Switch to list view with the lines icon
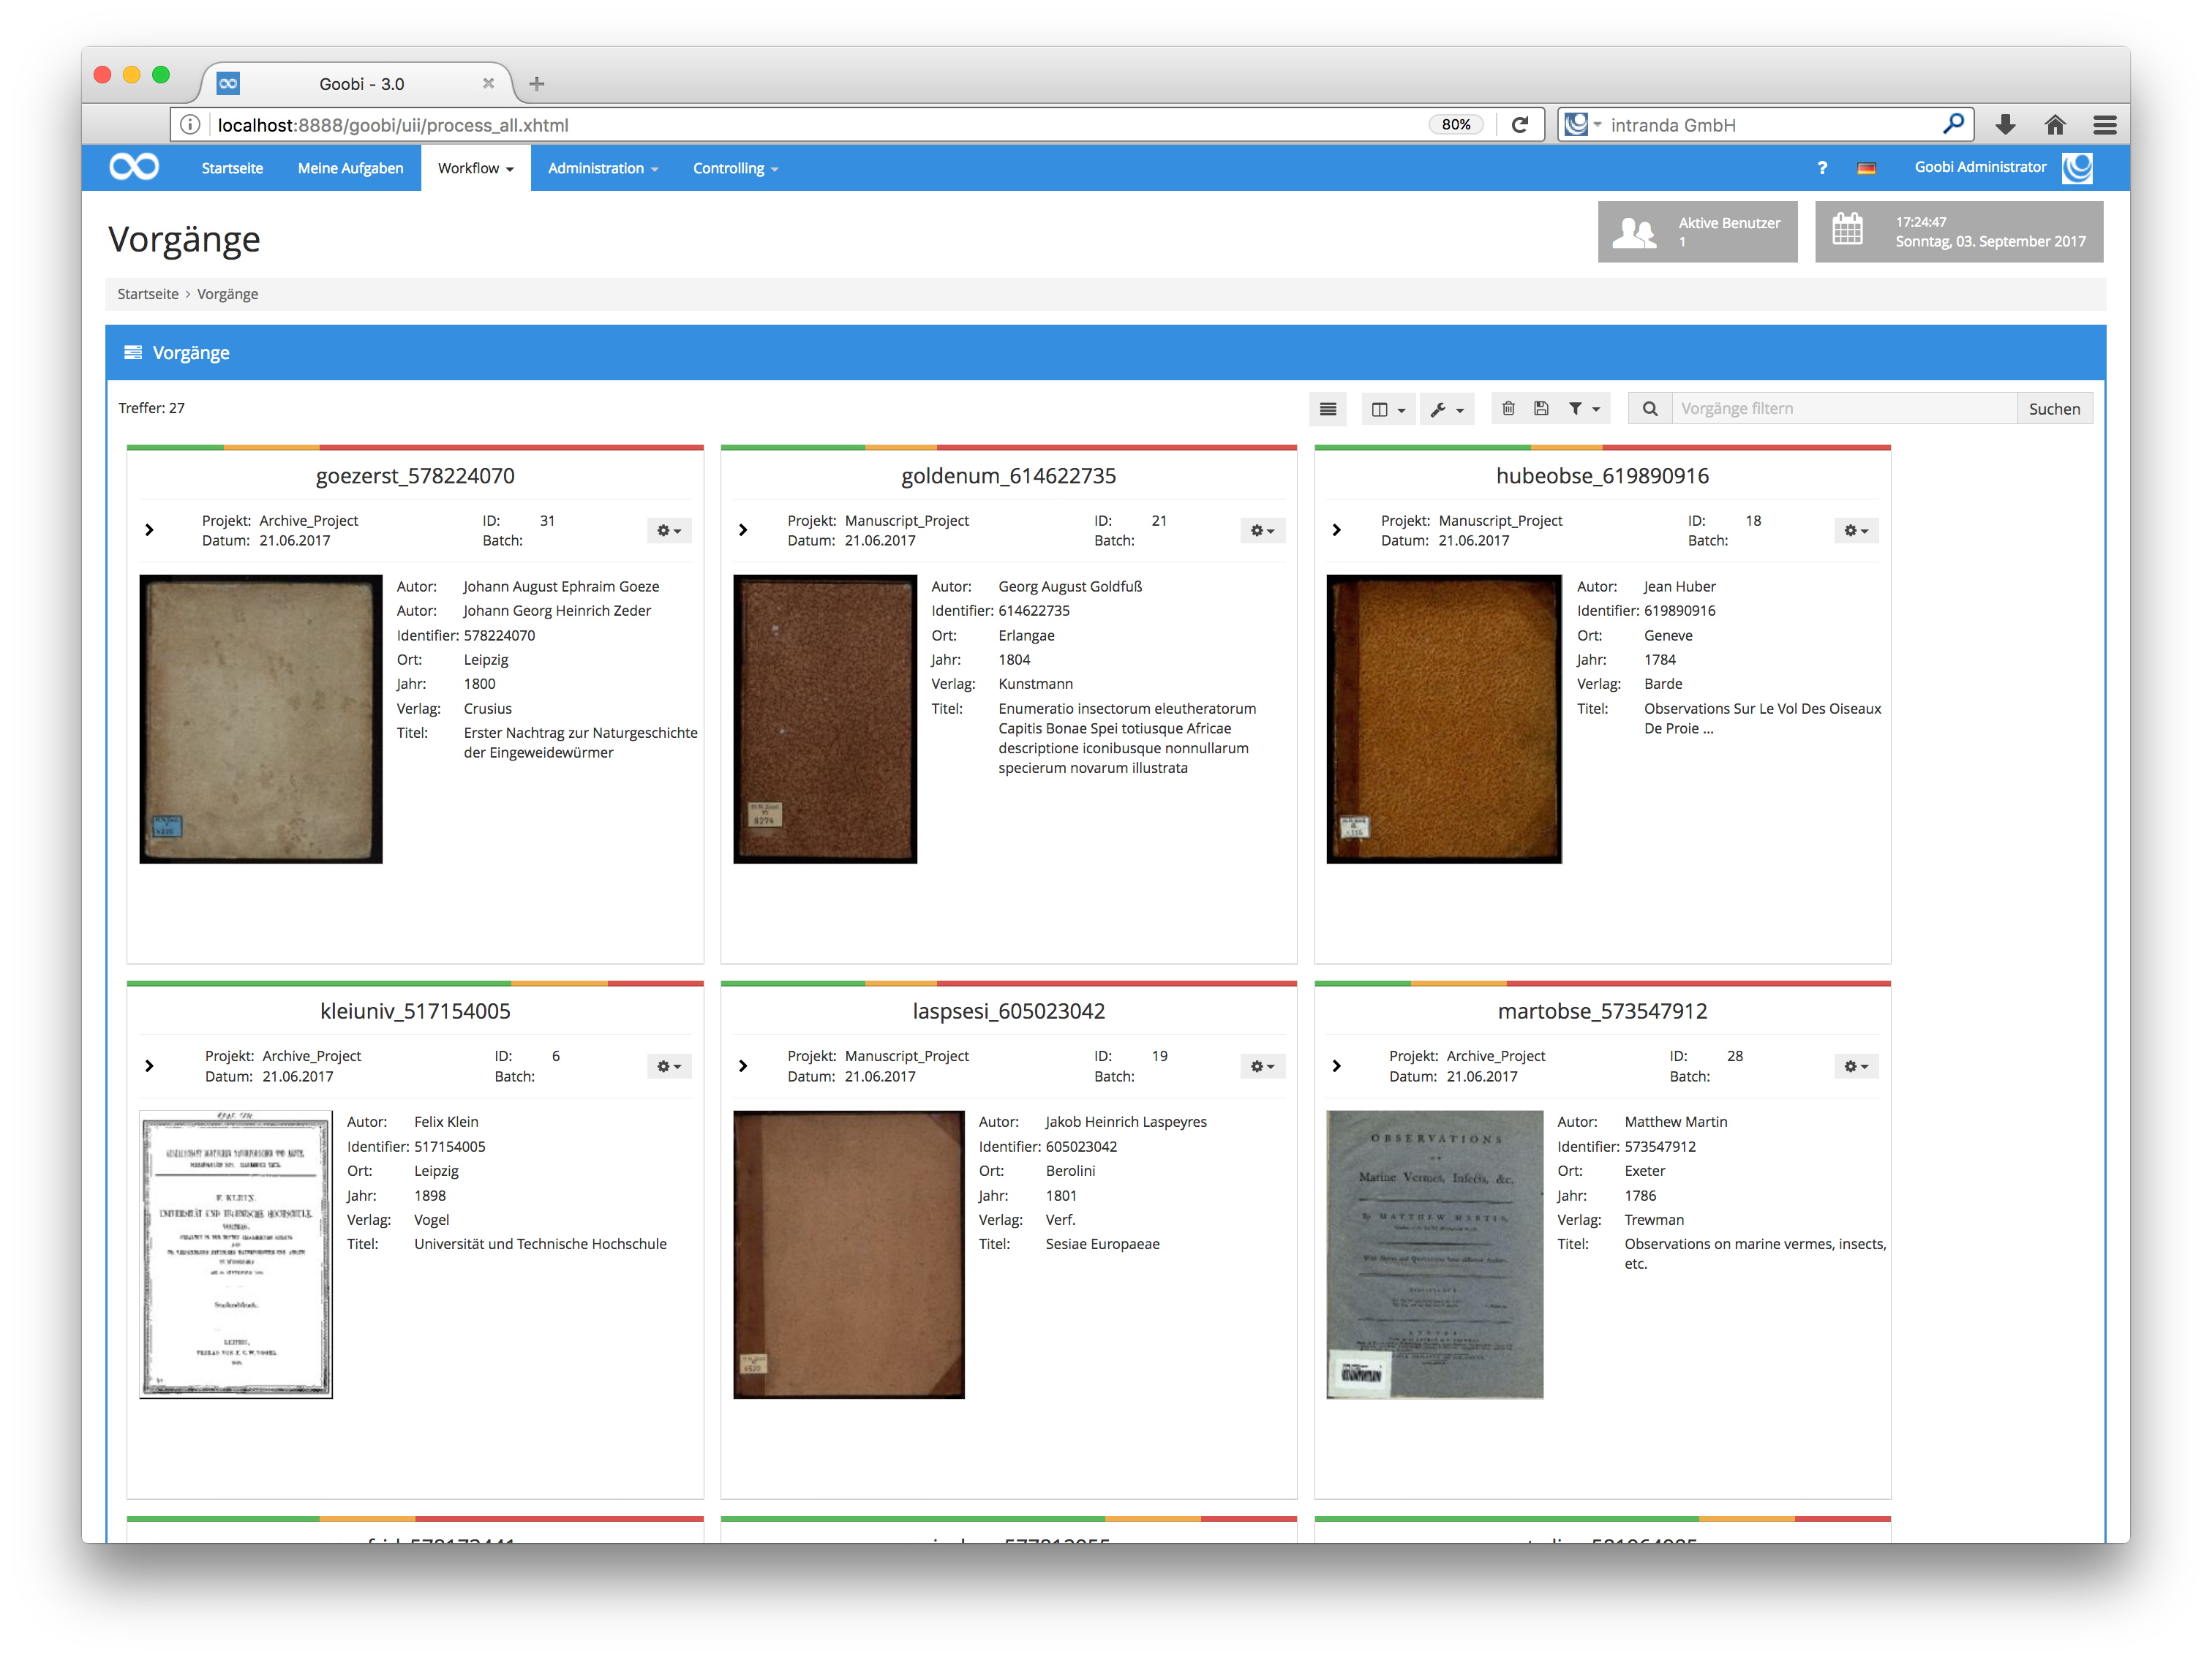The width and height of the screenshot is (2212, 1660). pos(1327,409)
